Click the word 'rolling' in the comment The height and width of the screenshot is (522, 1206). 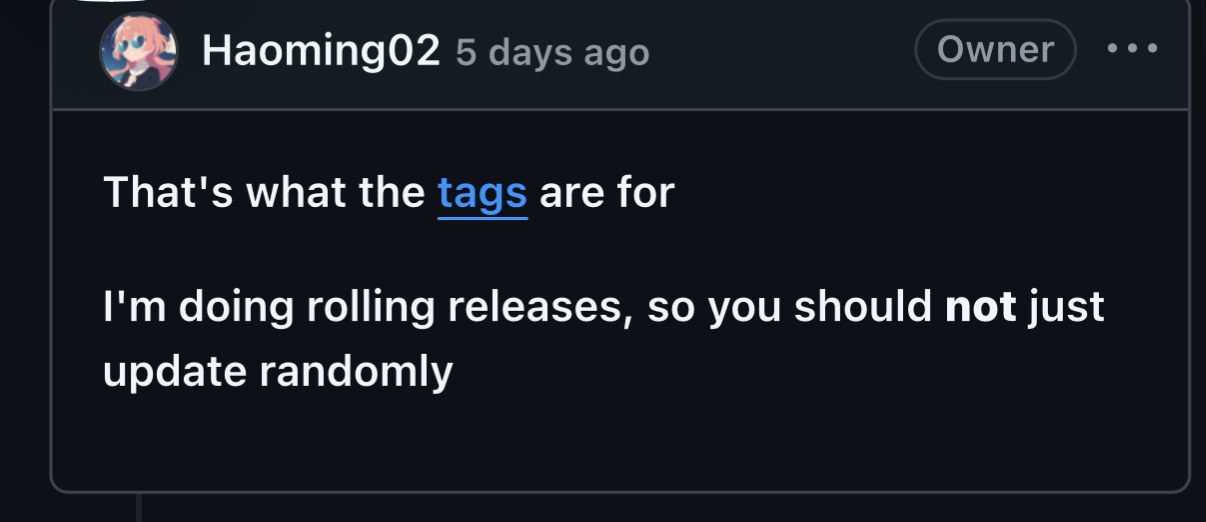click(x=370, y=308)
